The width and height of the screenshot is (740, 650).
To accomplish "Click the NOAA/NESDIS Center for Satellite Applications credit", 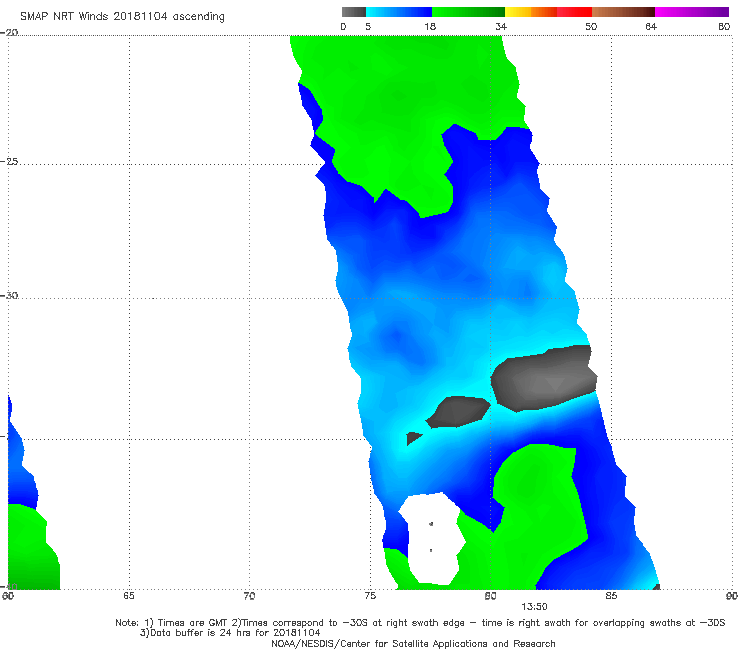I will click(413, 643).
